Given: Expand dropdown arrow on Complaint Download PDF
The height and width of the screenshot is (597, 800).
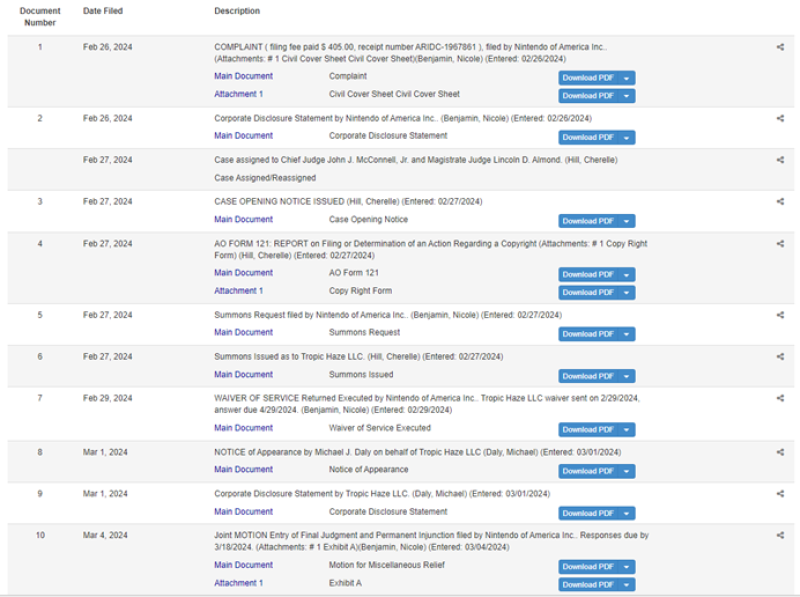Looking at the screenshot, I should tap(626, 78).
